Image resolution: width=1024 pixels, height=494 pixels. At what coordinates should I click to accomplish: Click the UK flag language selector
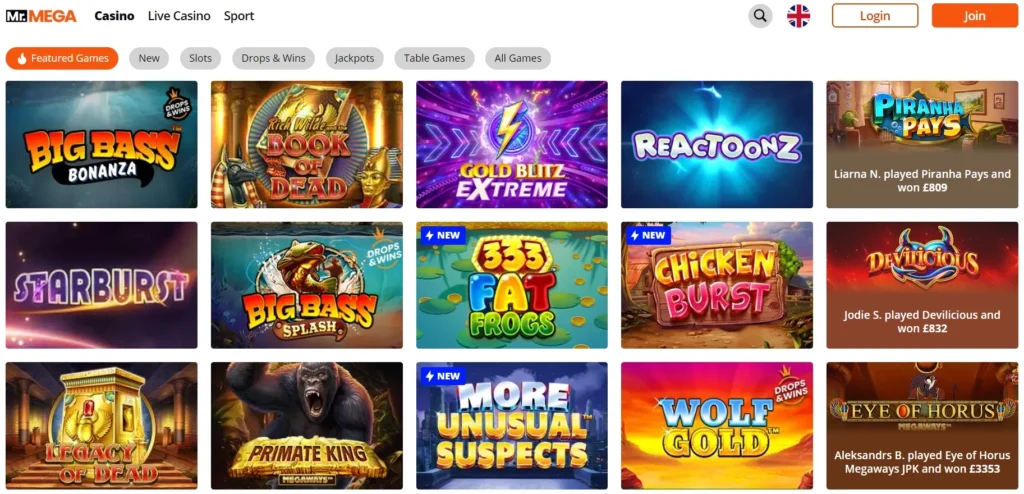[798, 16]
